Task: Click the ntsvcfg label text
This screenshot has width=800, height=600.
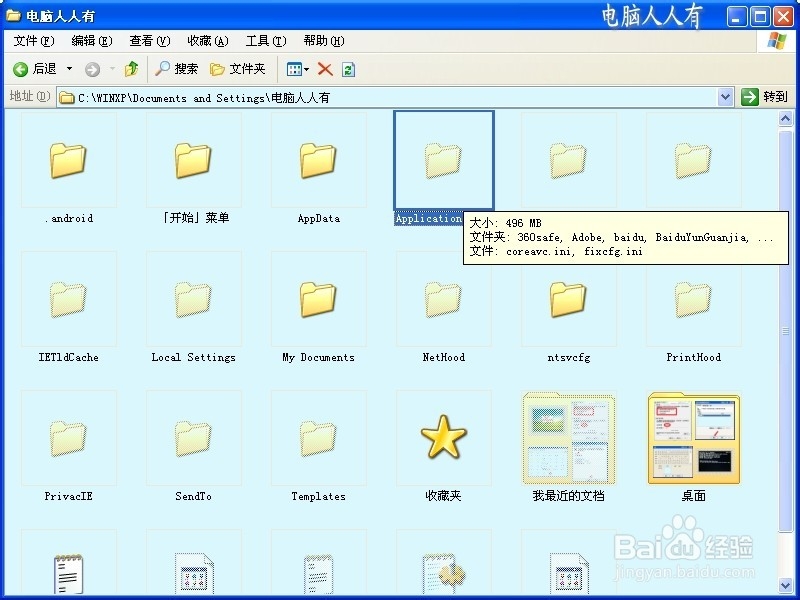Action: [x=568, y=357]
